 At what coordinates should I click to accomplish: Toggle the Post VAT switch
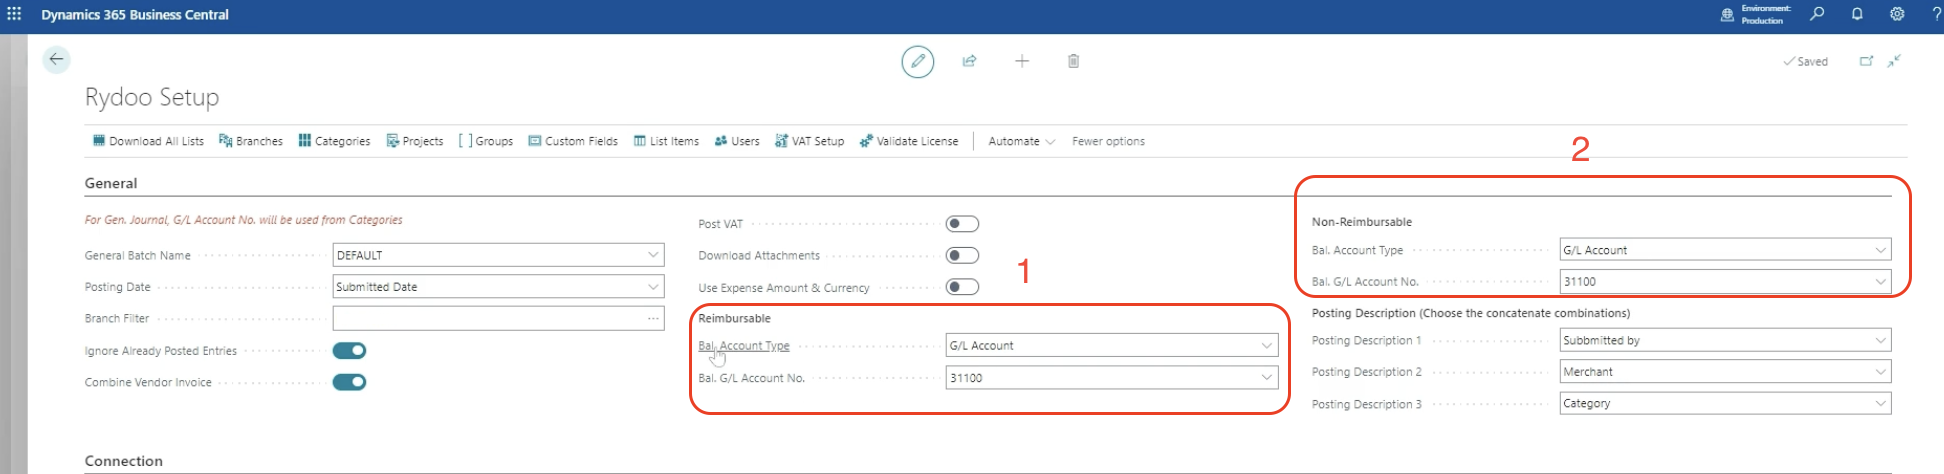(x=962, y=224)
